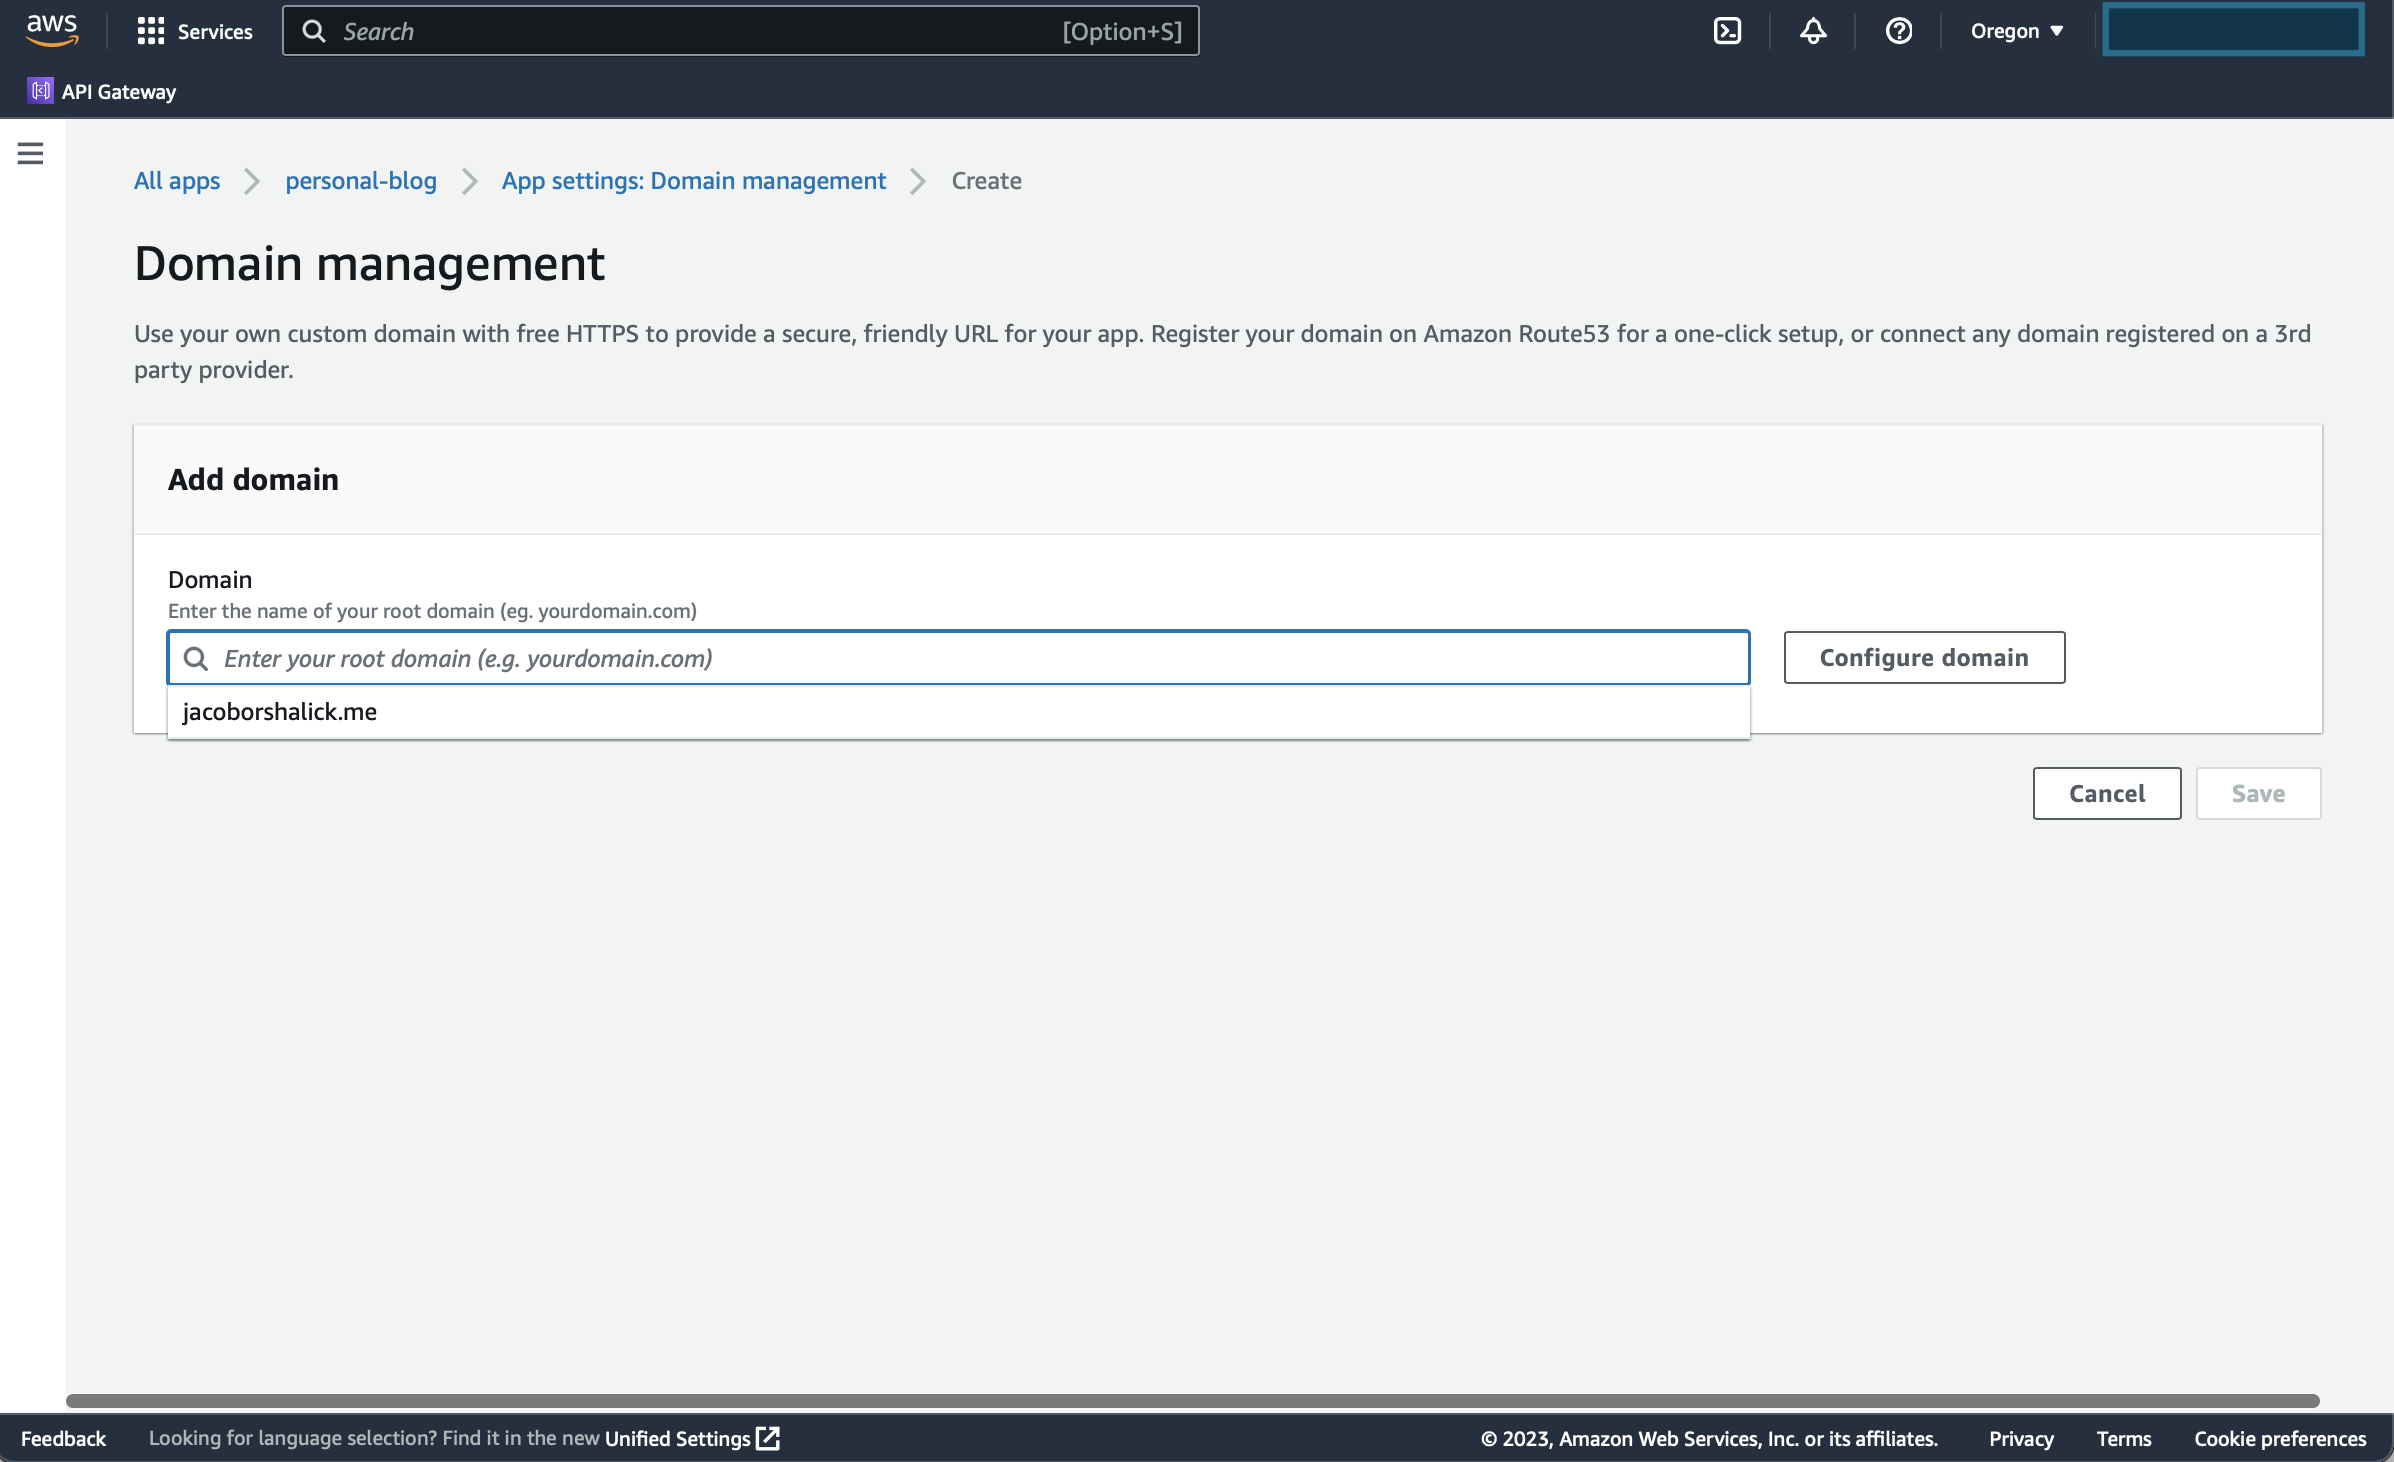Open CloudShell terminal icon

(x=1727, y=31)
